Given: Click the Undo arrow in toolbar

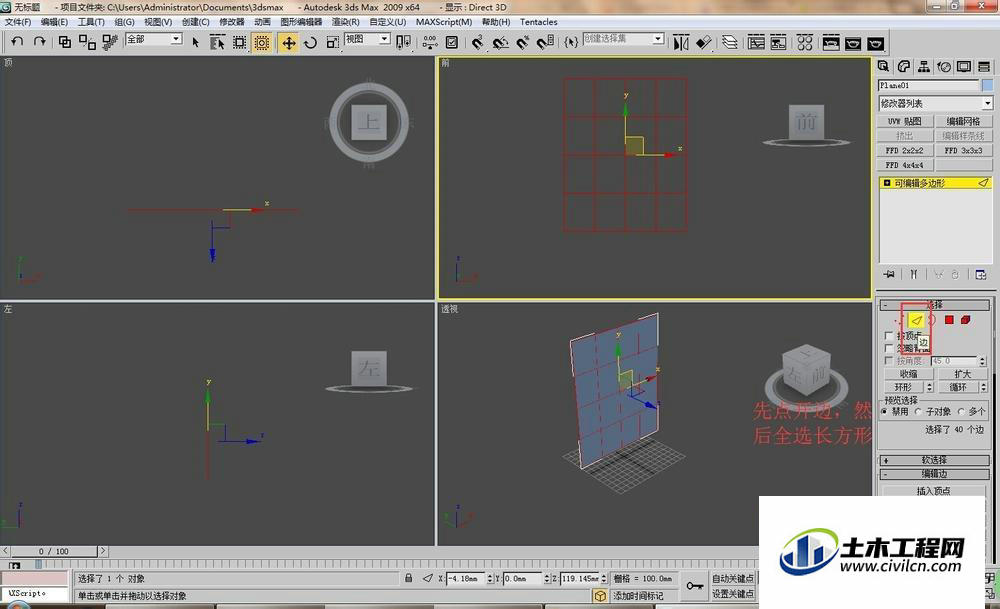Looking at the screenshot, I should [17, 42].
